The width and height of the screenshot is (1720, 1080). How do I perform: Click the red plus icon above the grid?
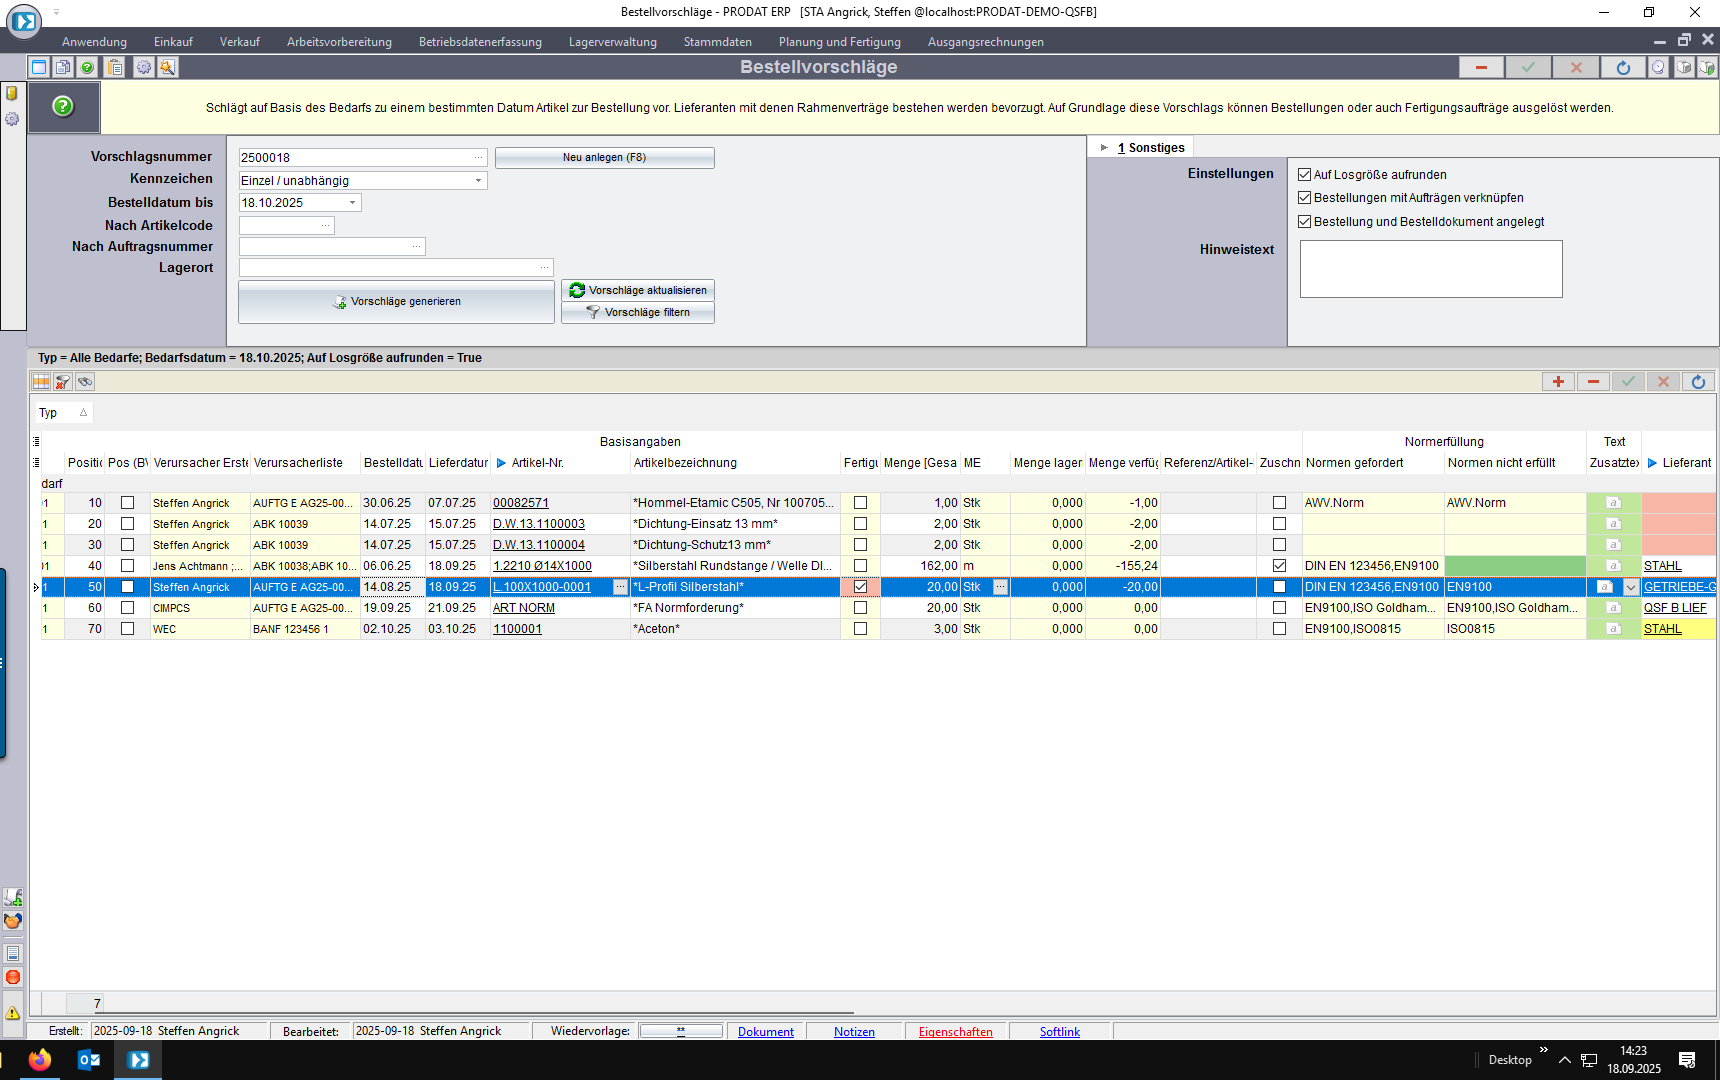coord(1558,382)
